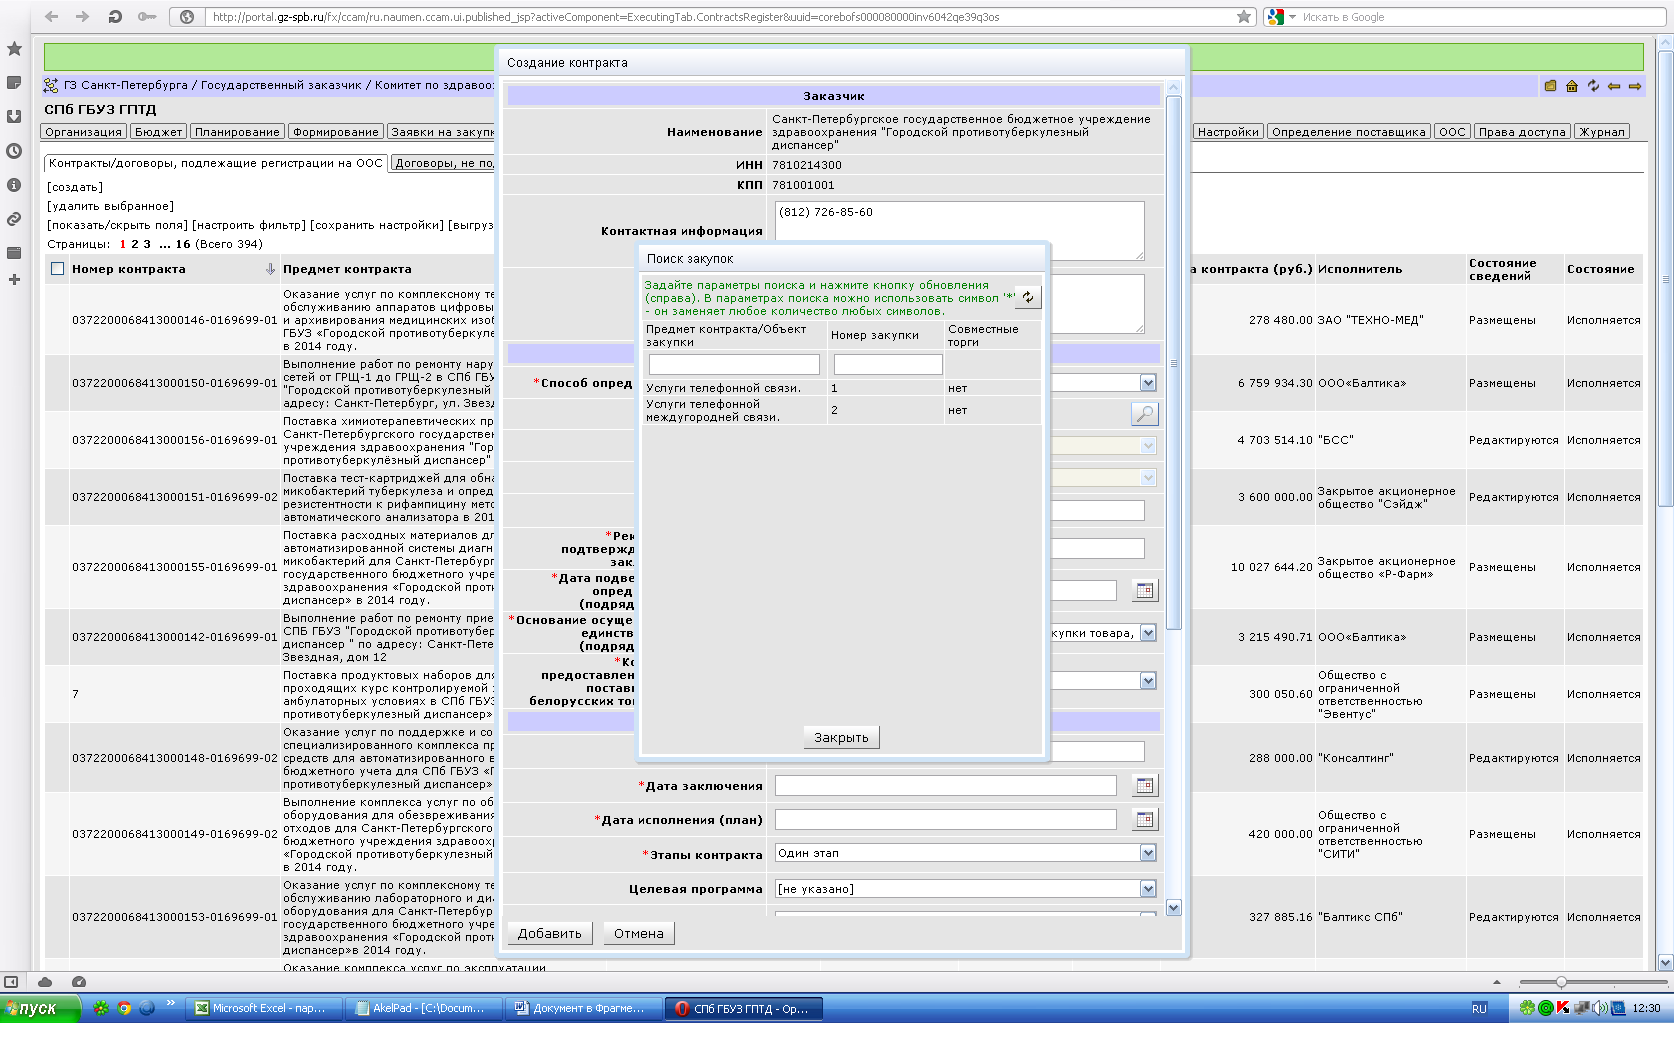Click the browser forward arrow
Image resolution: width=1680 pixels, height=1050 pixels.
[x=83, y=16]
